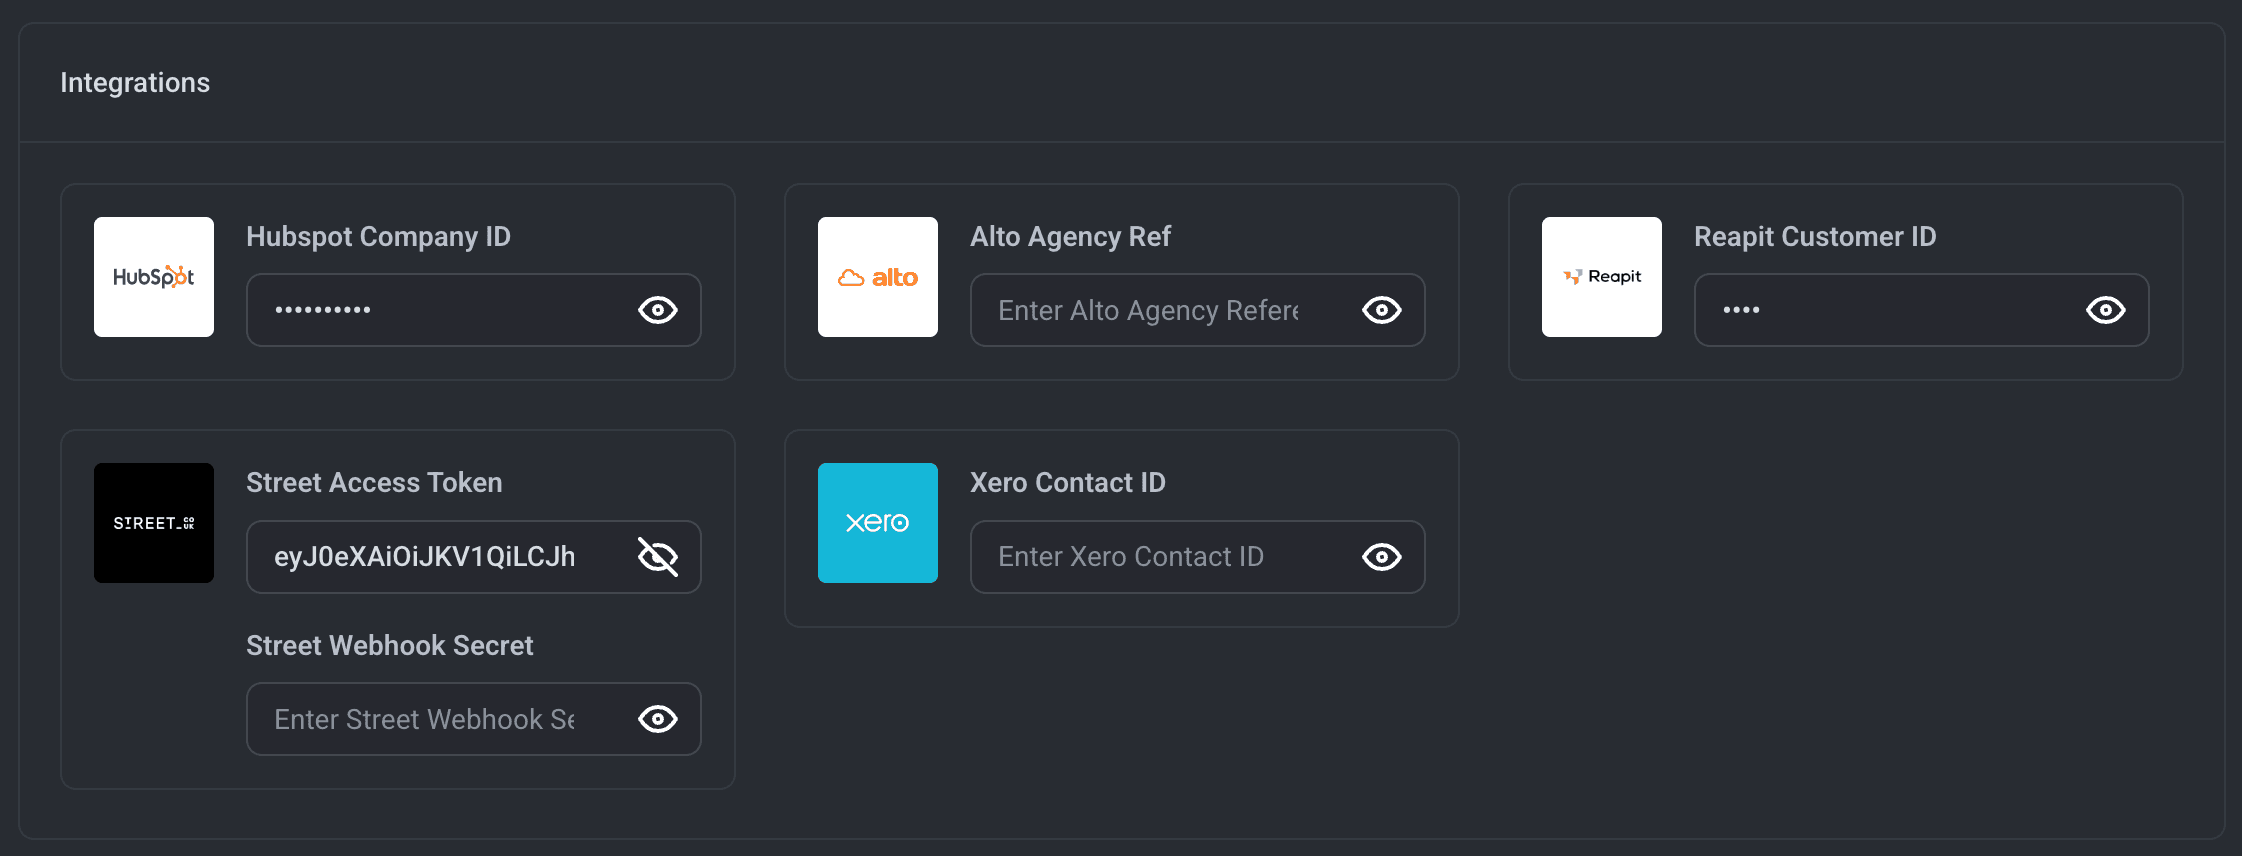The height and width of the screenshot is (856, 2242).
Task: Focus the Hubspot Company ID field
Action: click(440, 310)
